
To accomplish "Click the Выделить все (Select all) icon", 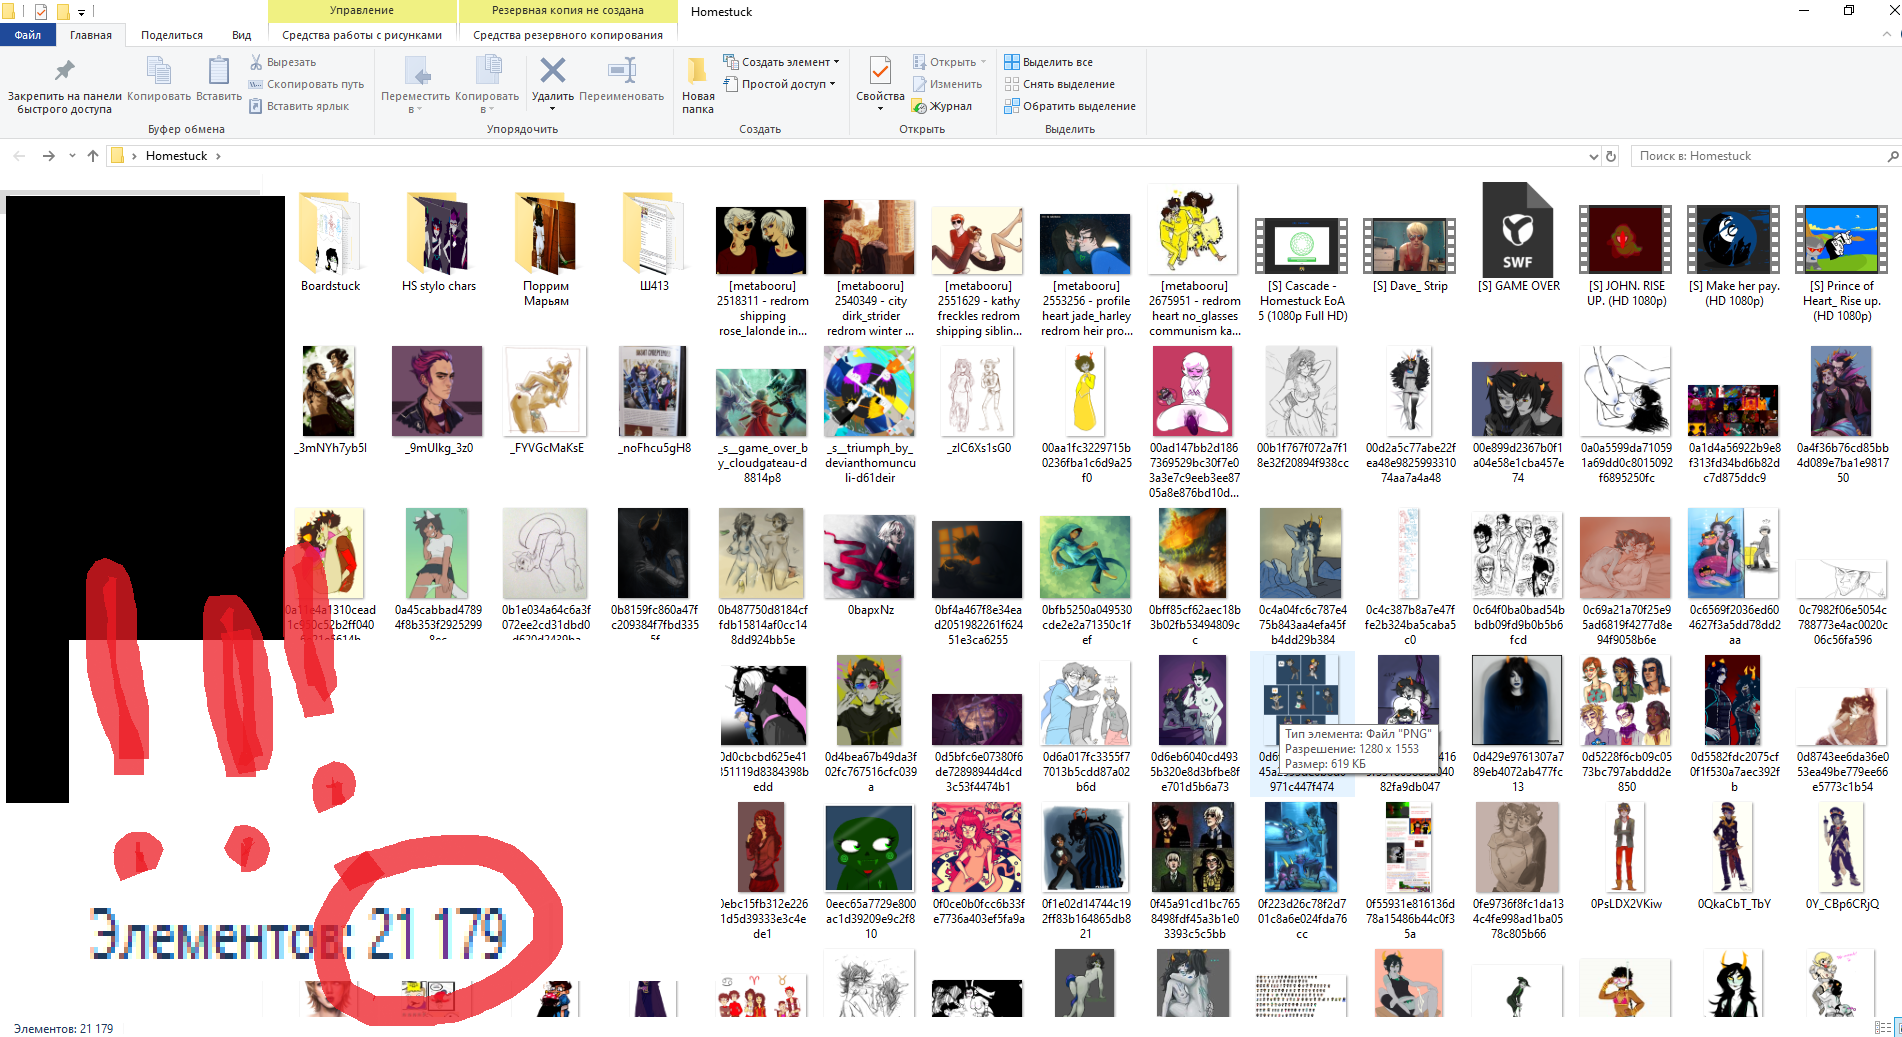I will [1012, 62].
